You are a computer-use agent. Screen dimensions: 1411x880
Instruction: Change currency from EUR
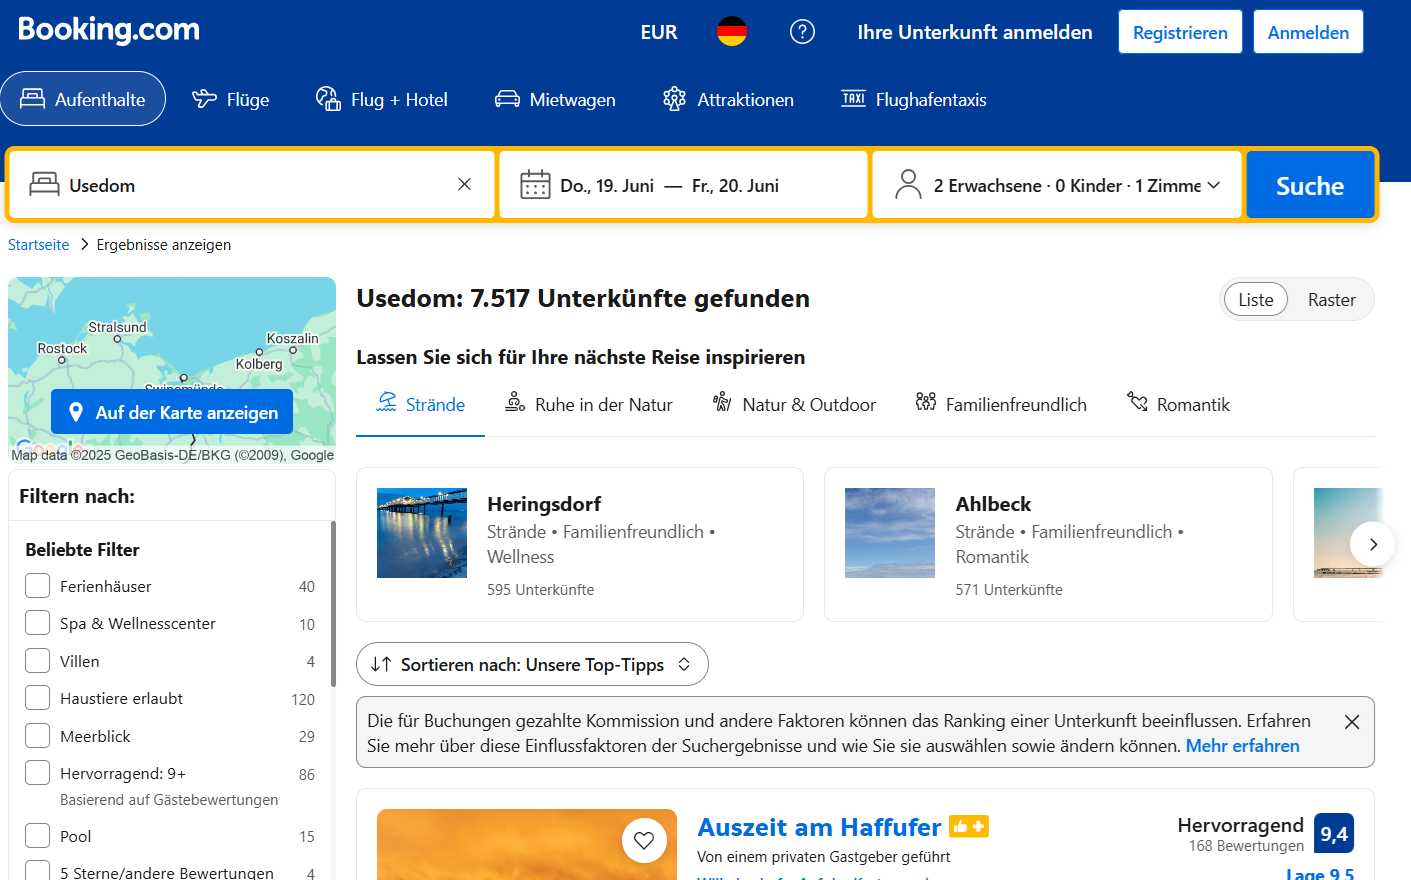point(658,32)
